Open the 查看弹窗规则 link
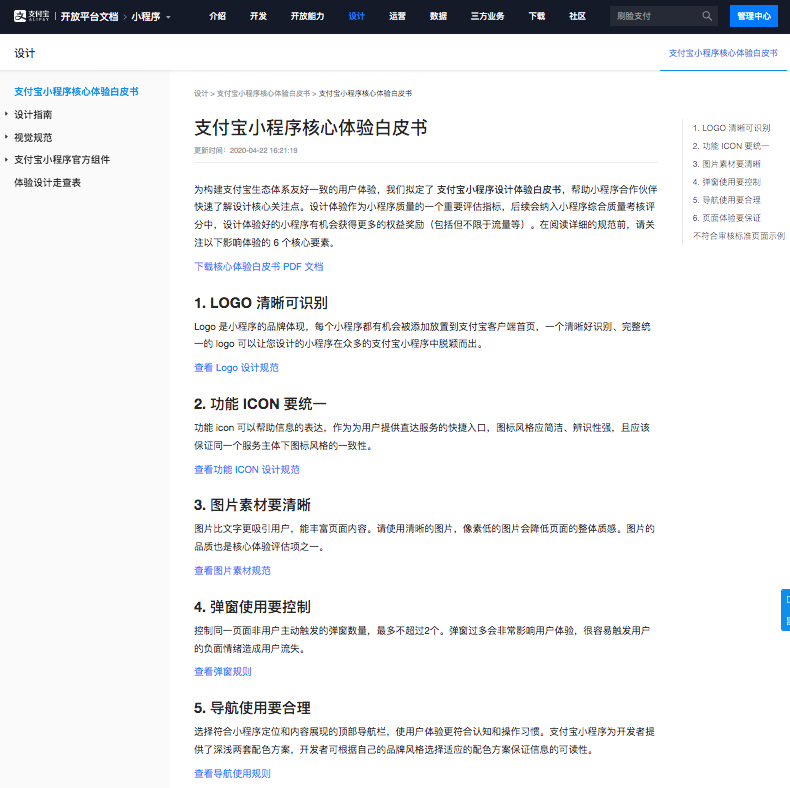Viewport: 790px width, 788px height. pos(223,672)
